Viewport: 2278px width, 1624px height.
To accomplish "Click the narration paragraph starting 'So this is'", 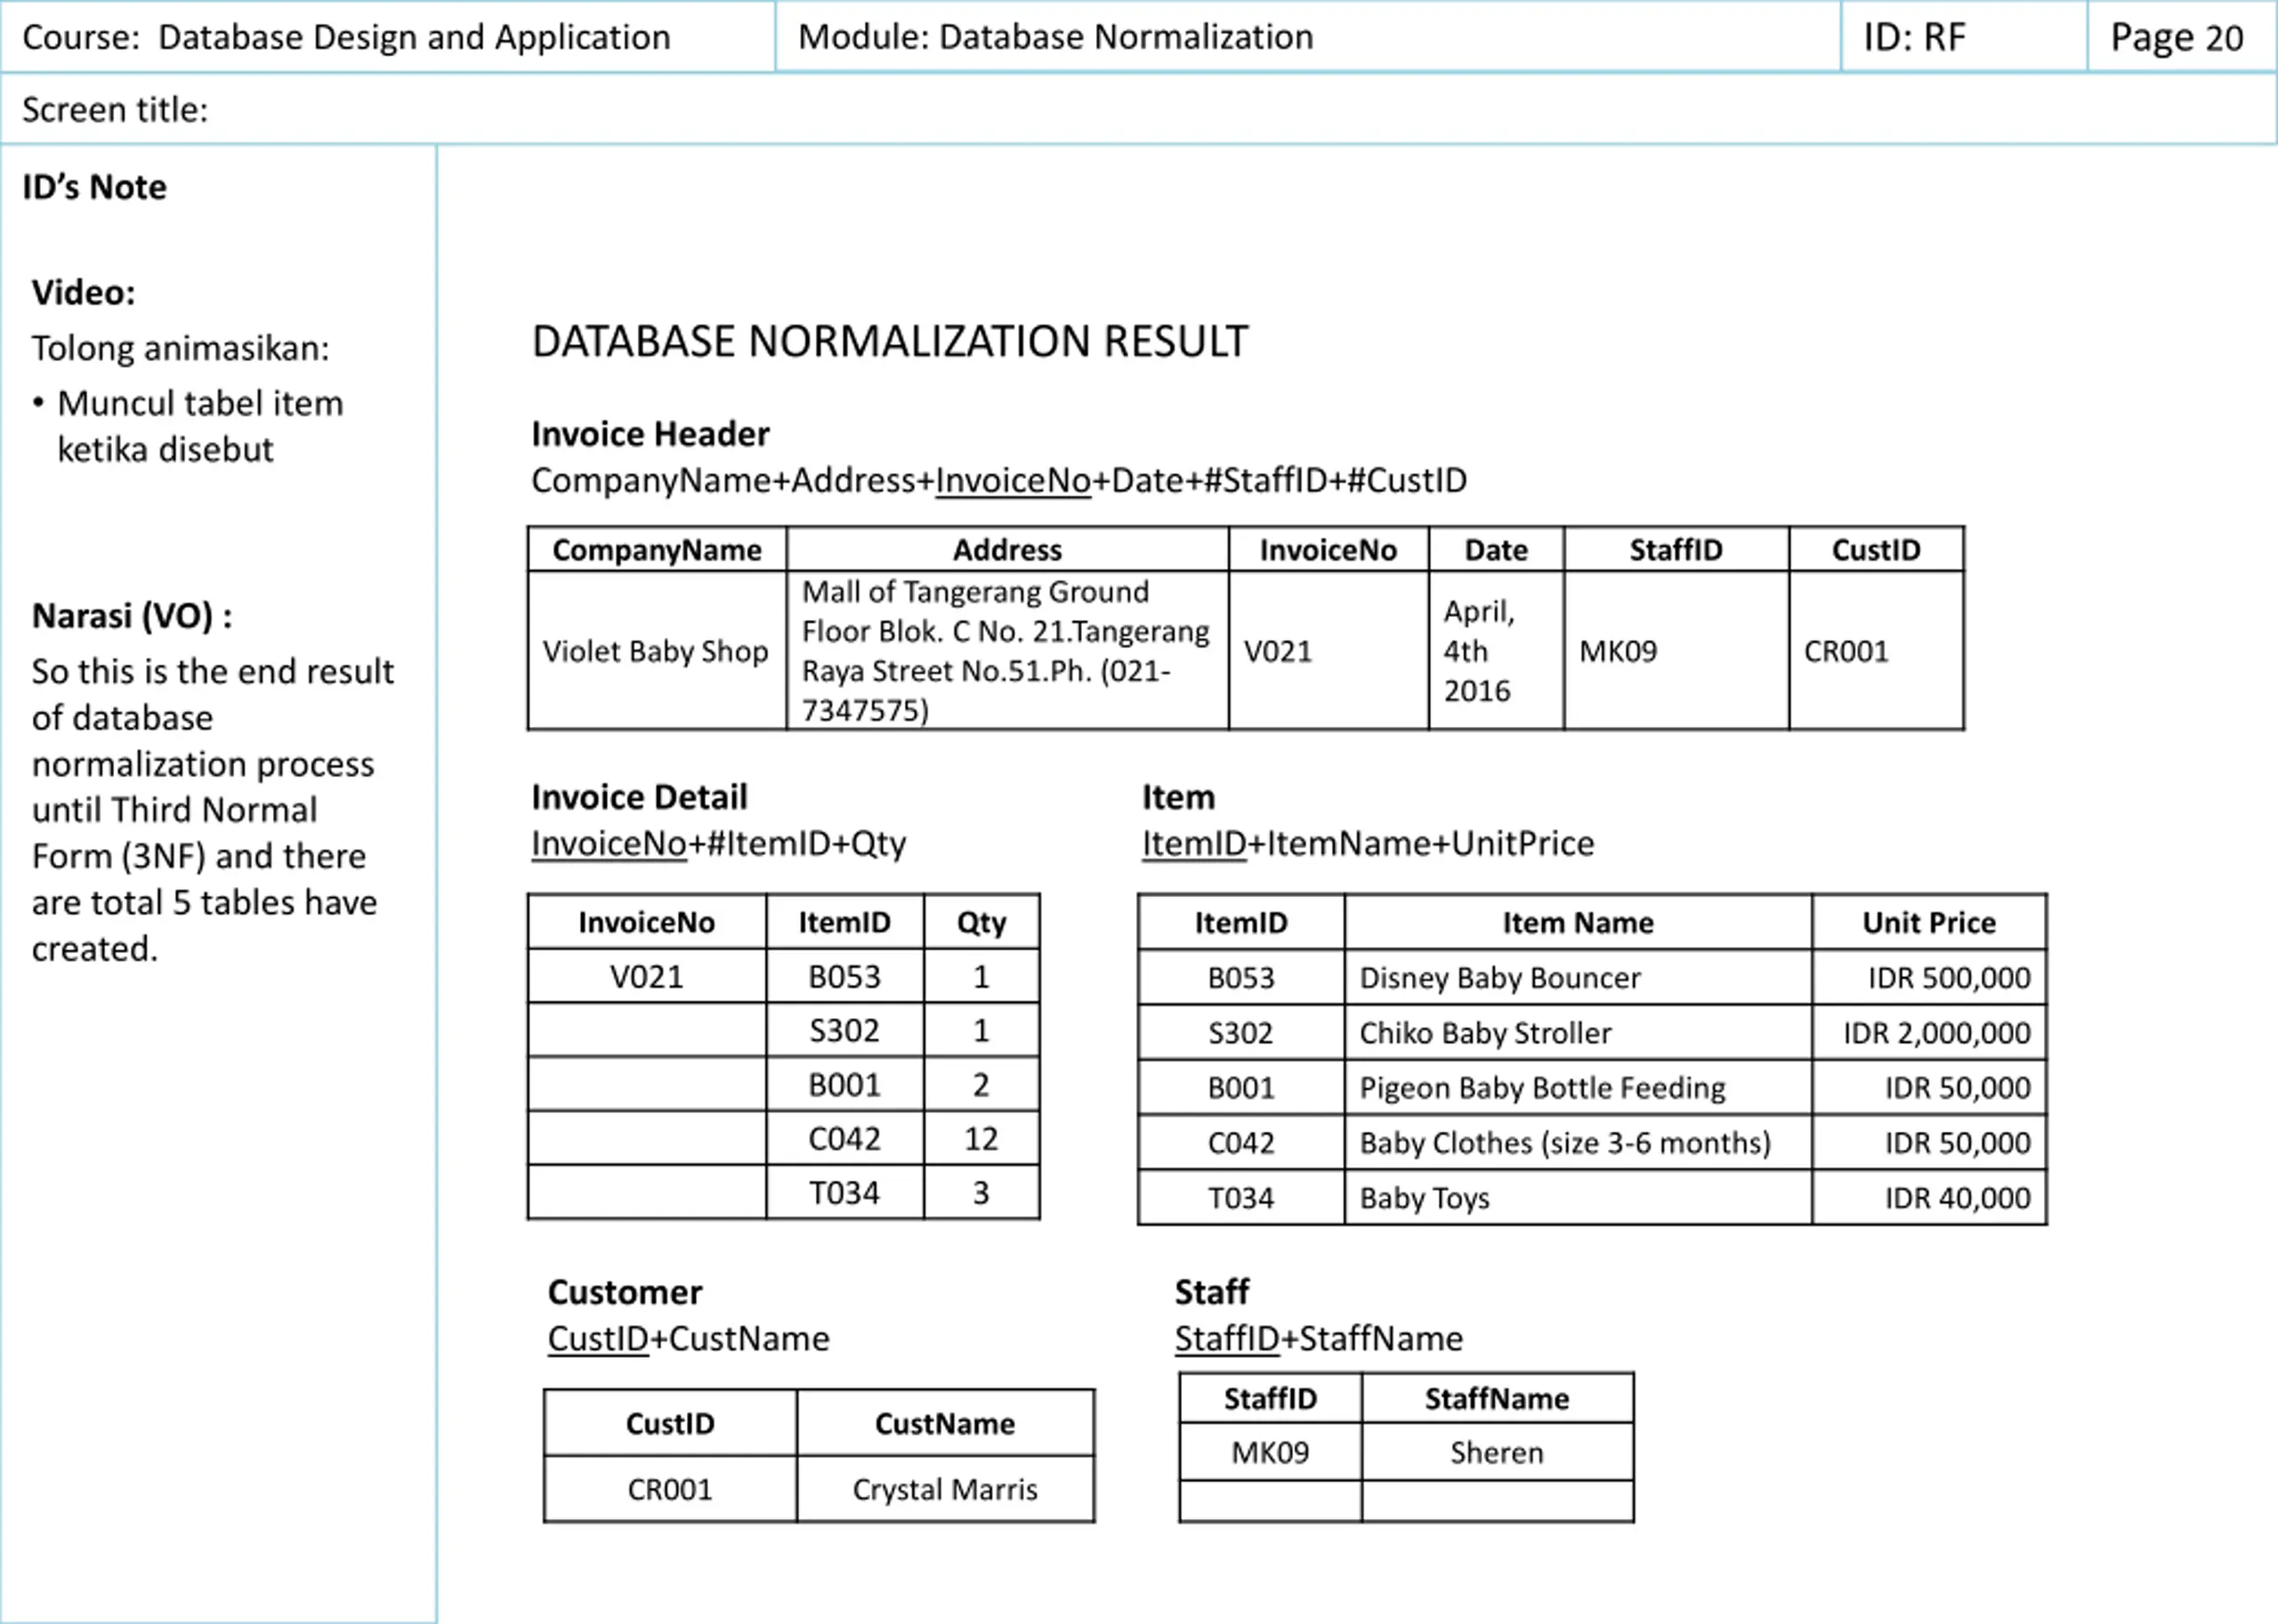I will coord(212,810).
